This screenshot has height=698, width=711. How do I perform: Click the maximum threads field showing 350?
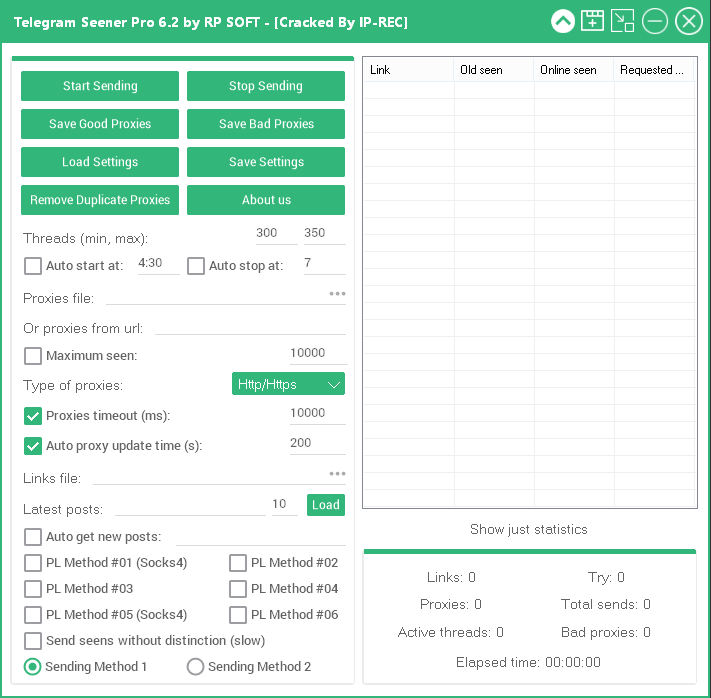324,234
